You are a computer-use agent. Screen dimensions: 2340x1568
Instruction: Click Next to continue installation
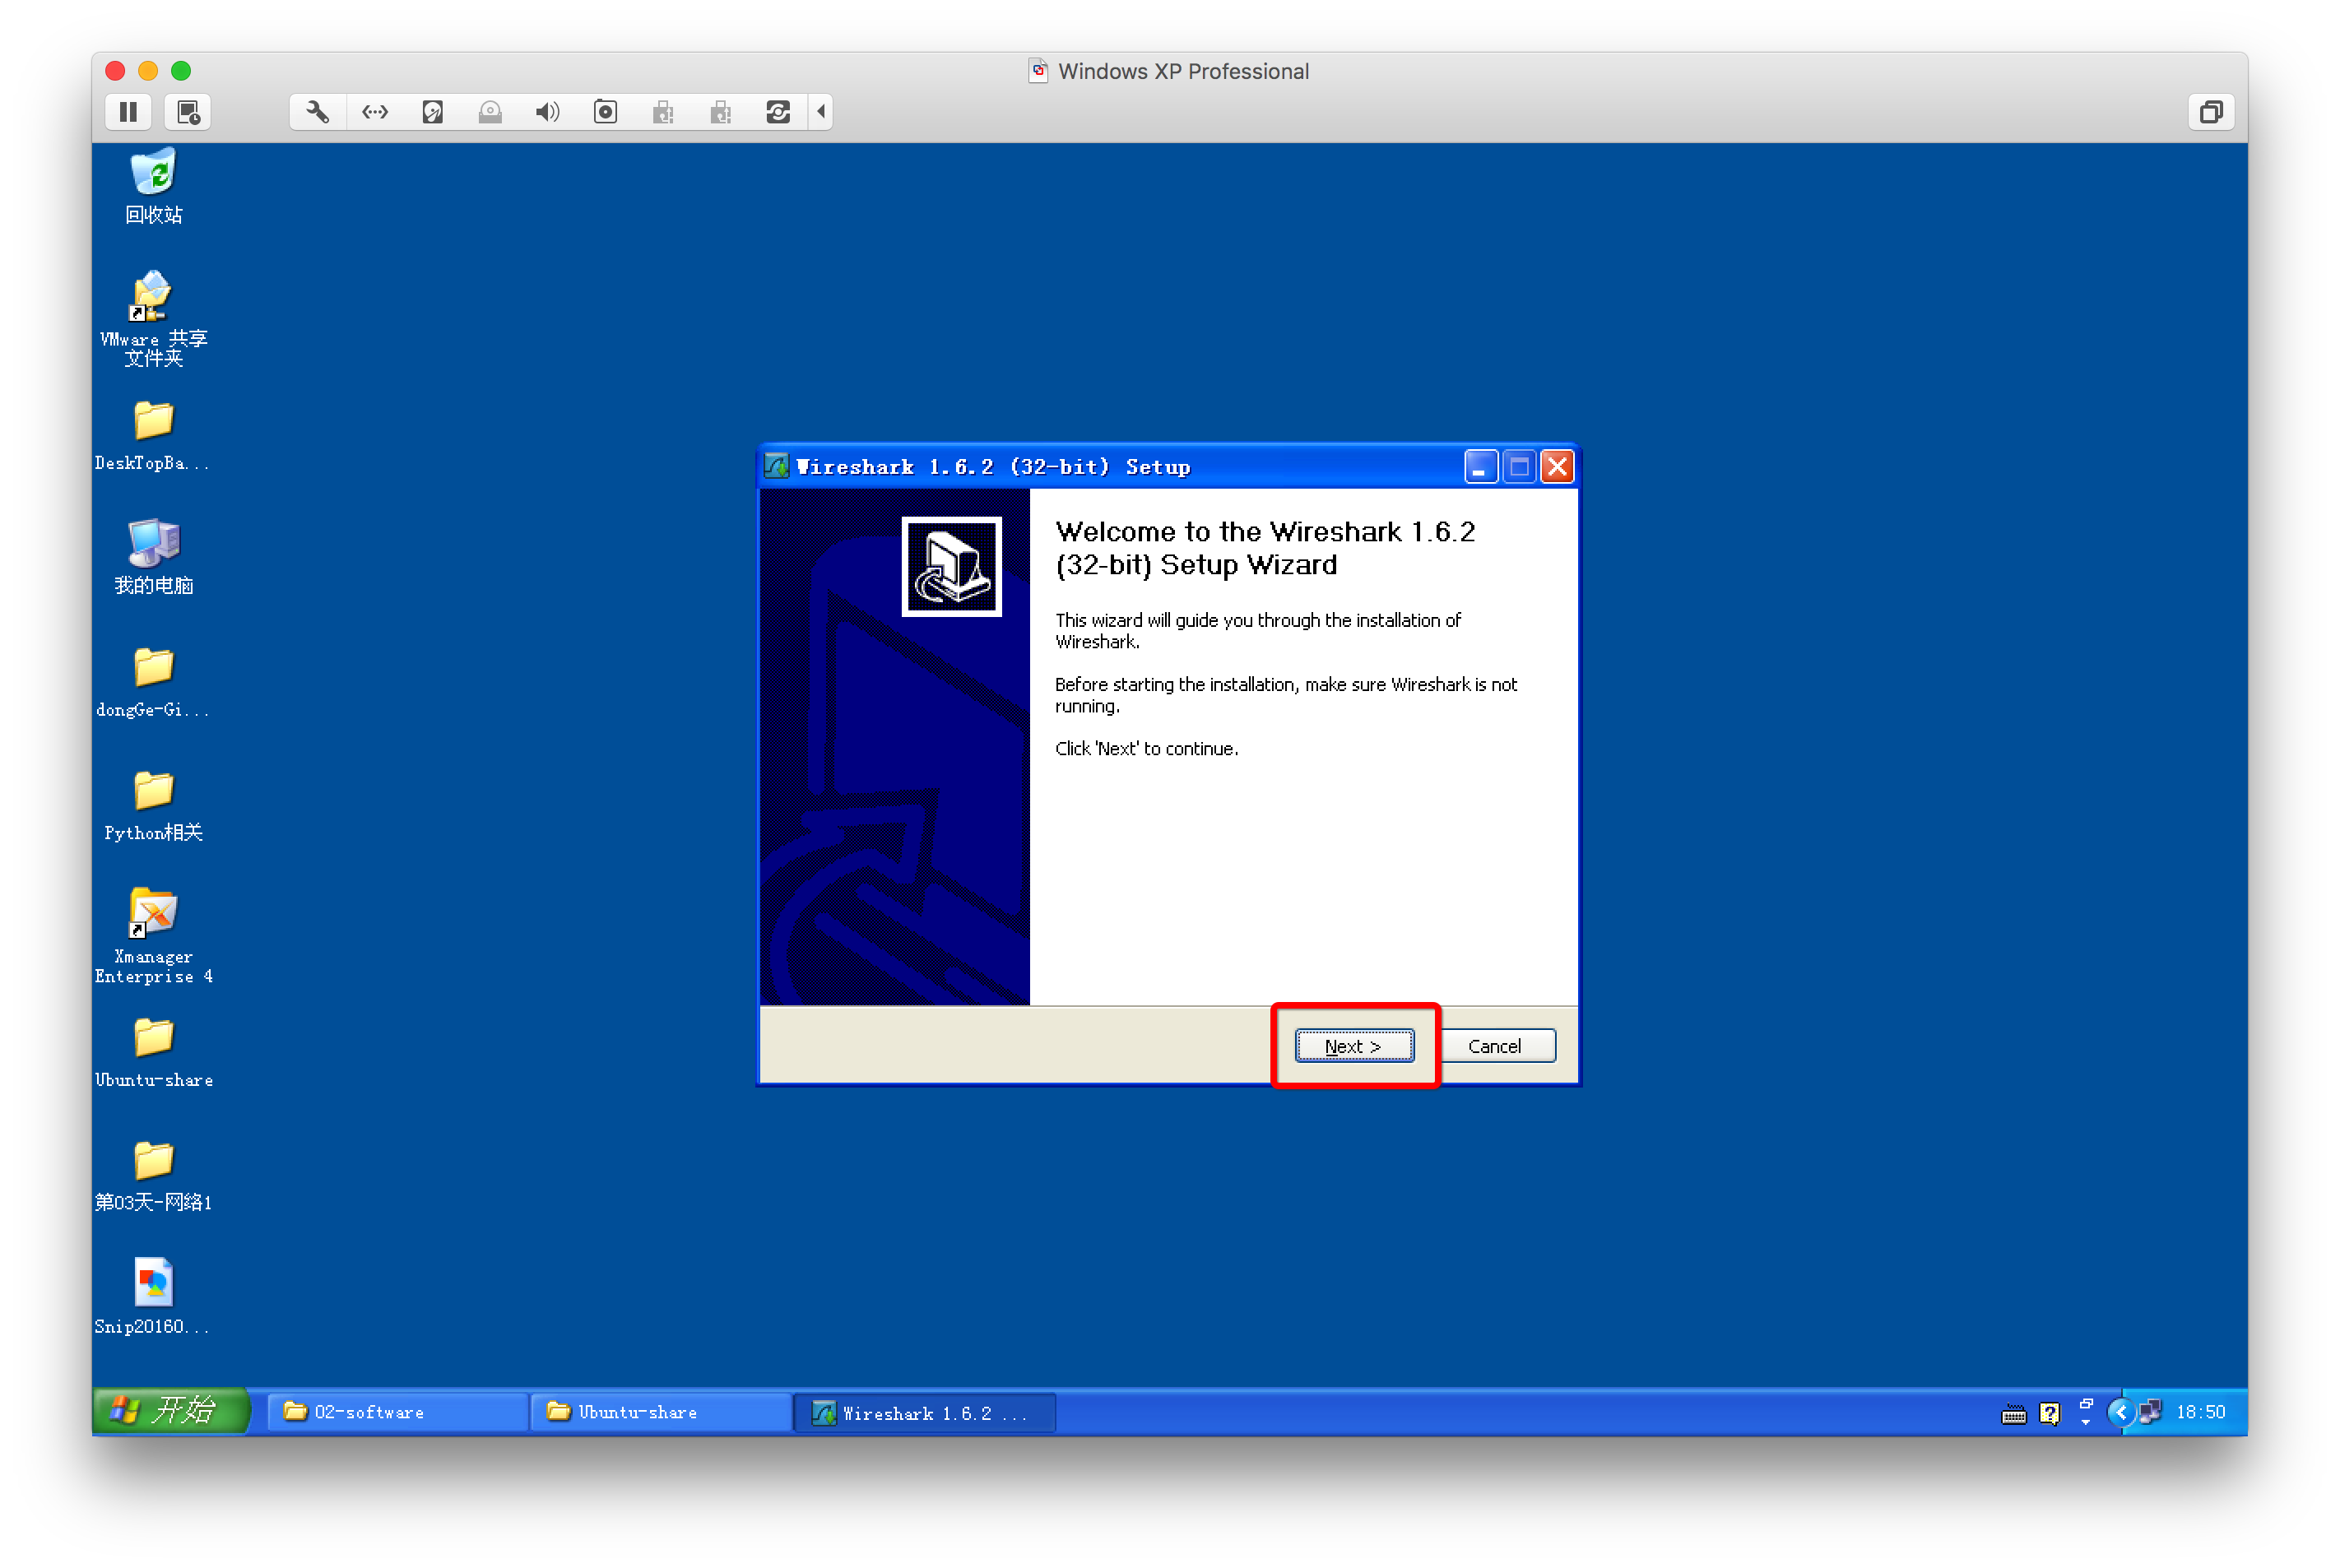point(1357,1045)
